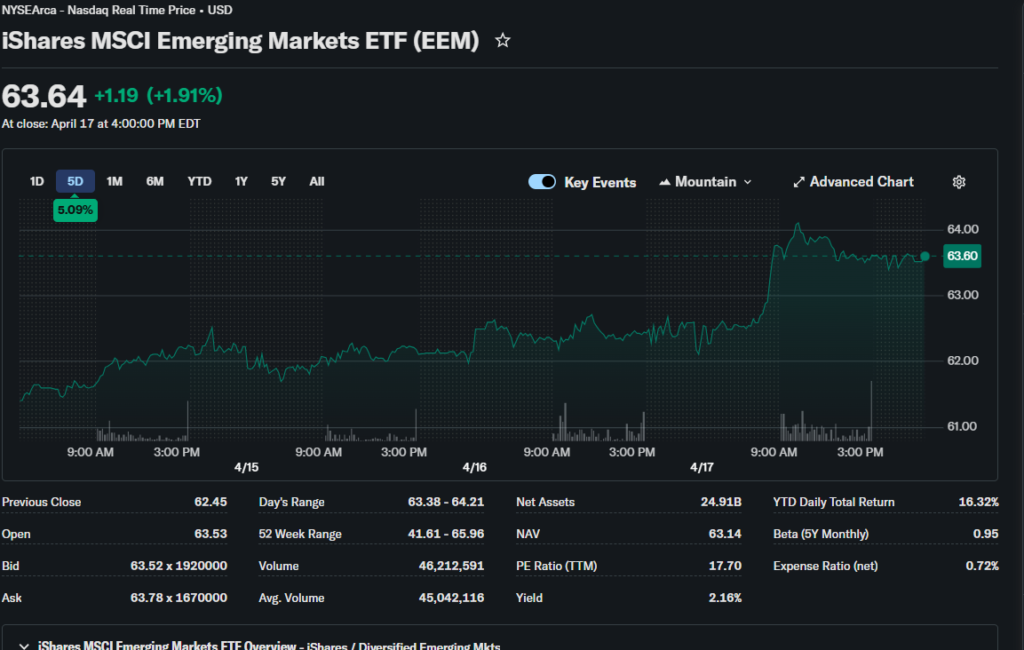Open the Advanced Chart link
Viewport: 1024px width, 650px height.
[853, 182]
